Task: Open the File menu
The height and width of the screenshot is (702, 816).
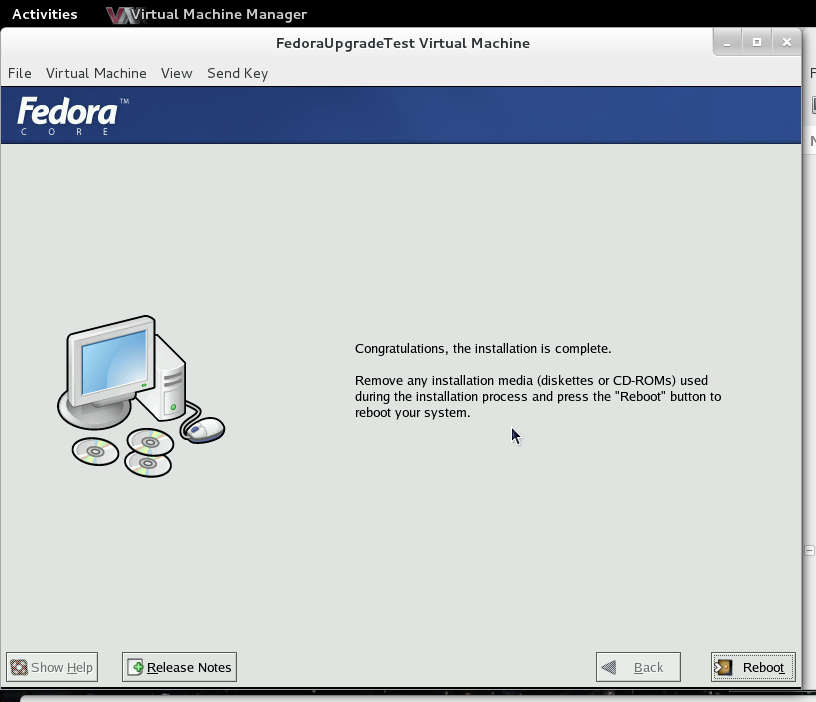Action: 20,73
